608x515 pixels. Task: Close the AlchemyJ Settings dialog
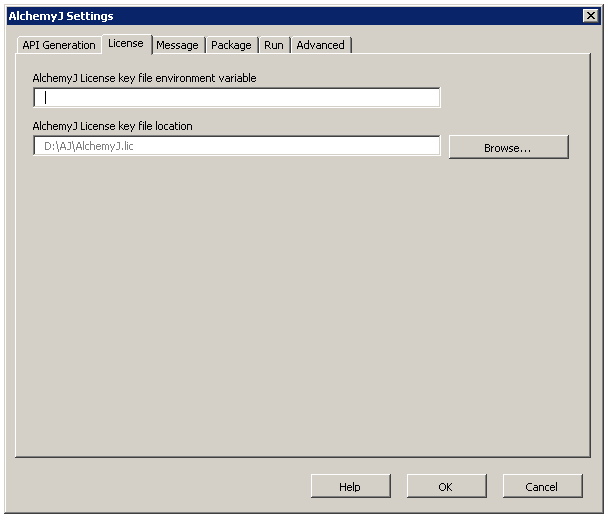point(590,16)
